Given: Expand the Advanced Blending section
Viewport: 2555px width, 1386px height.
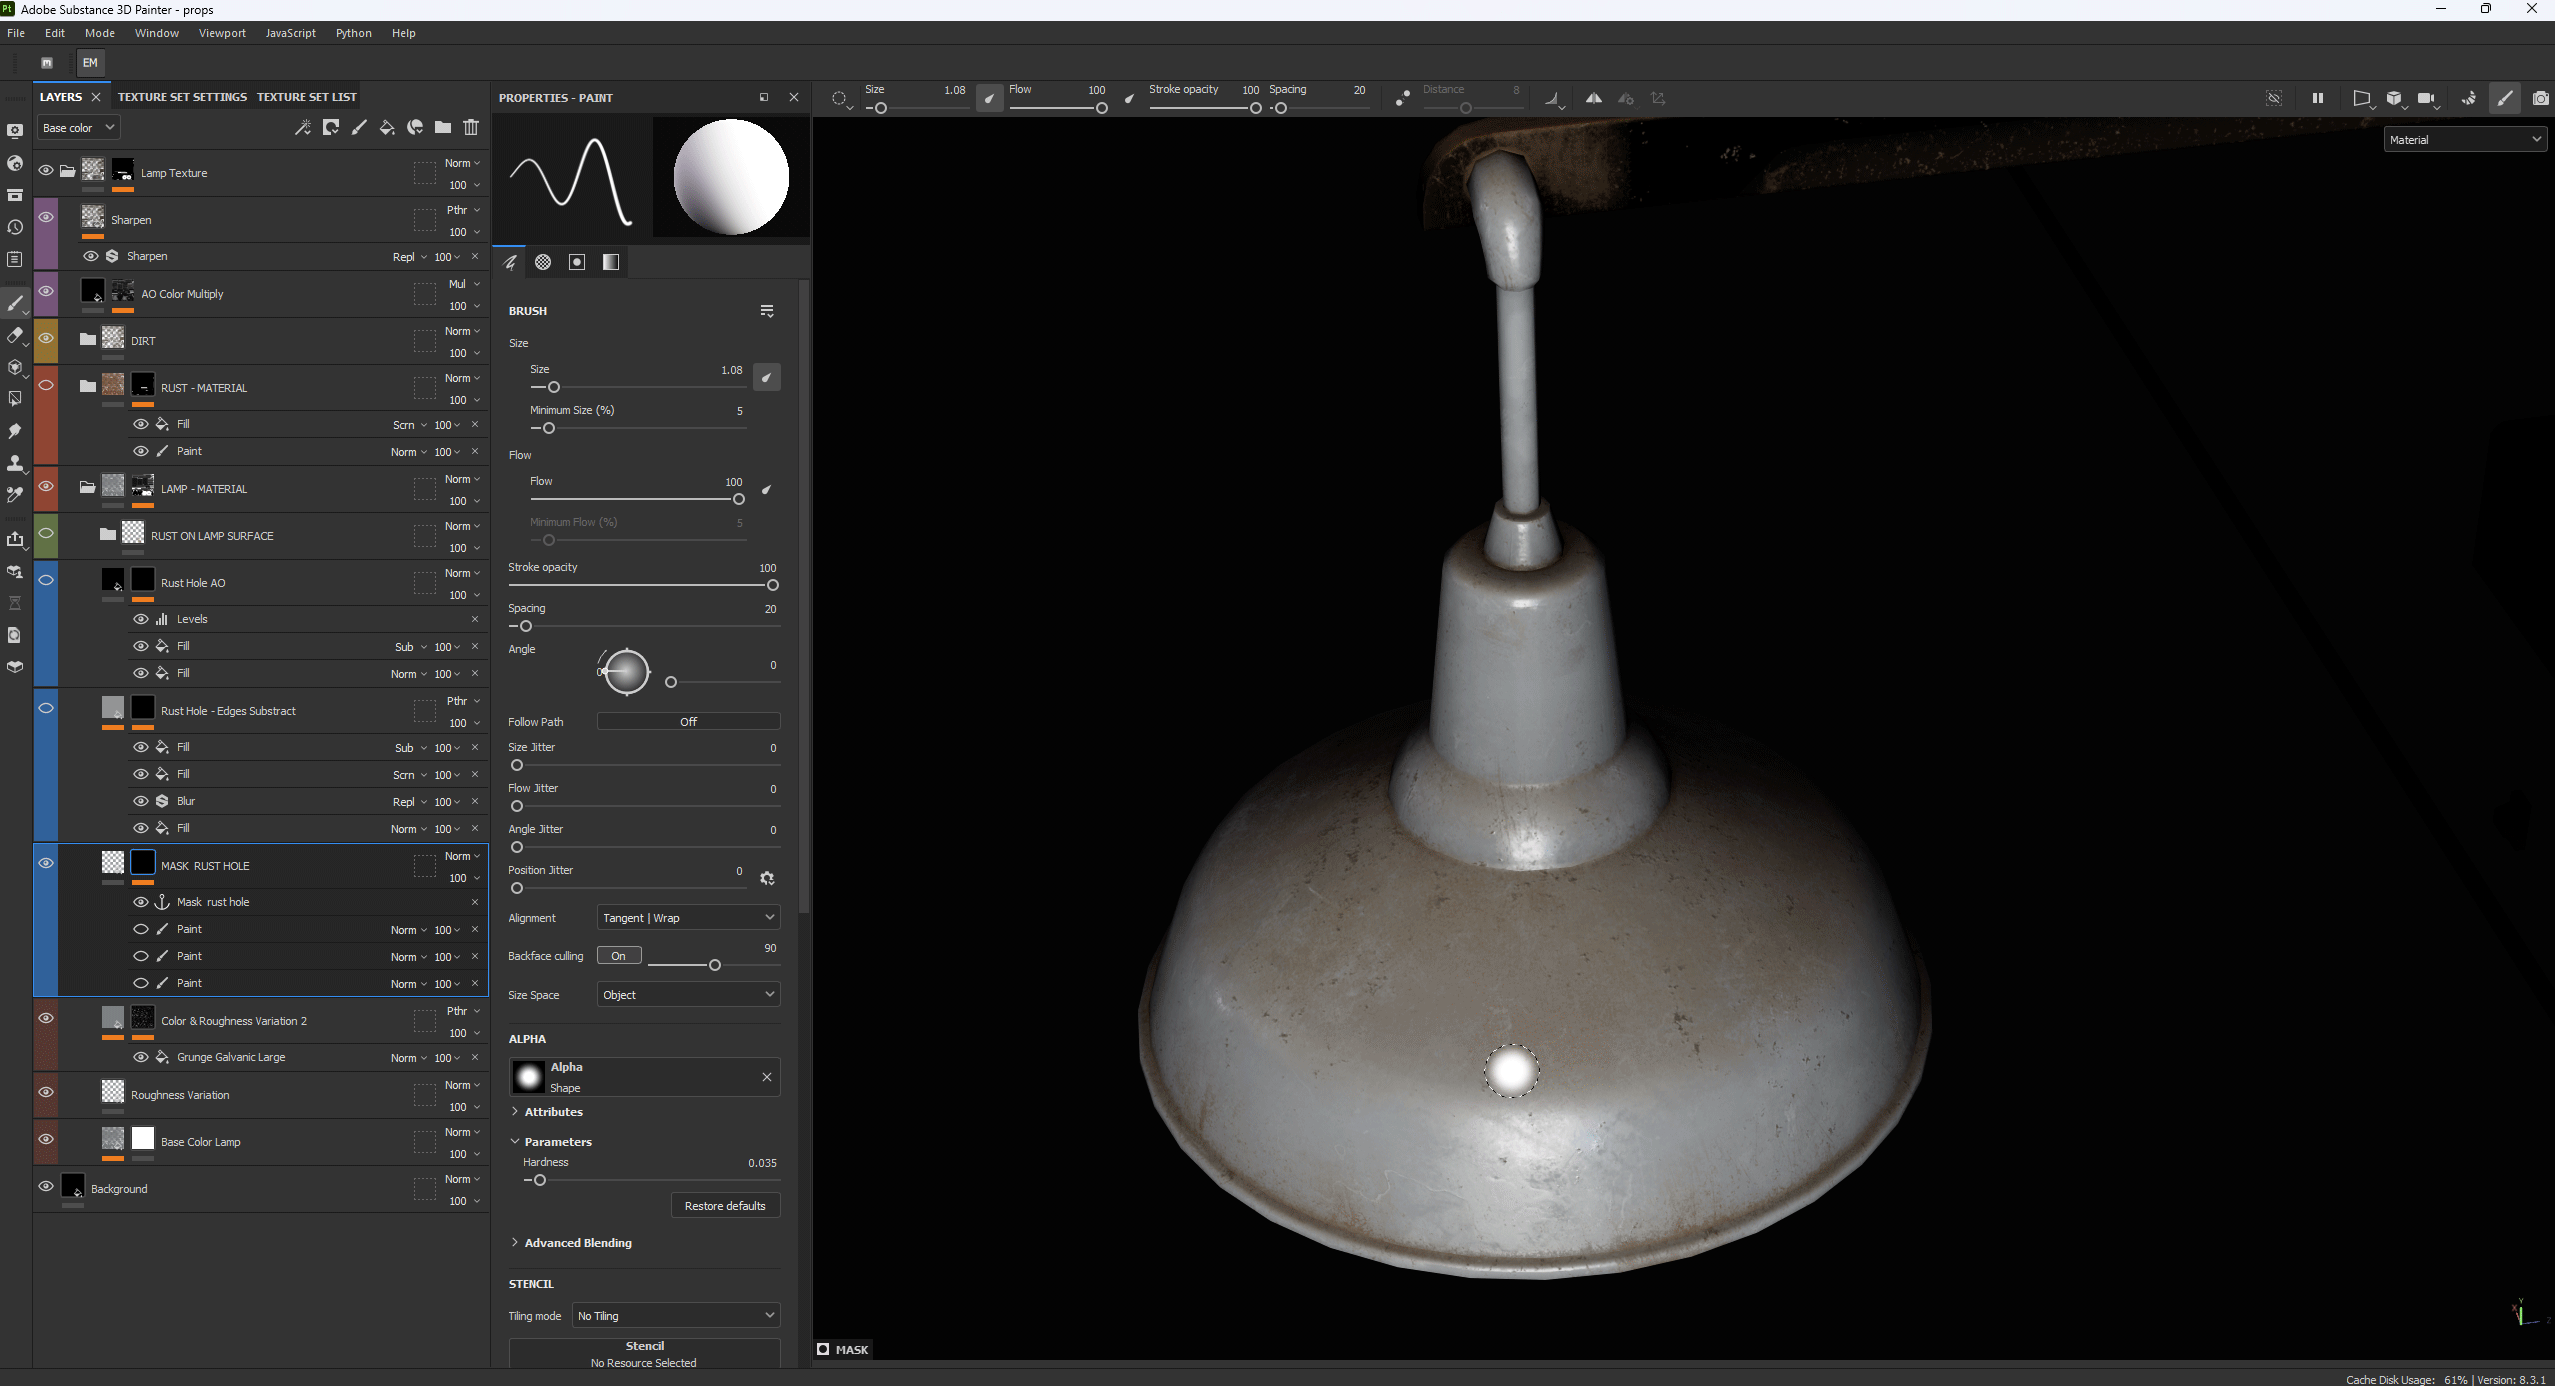Looking at the screenshot, I should 577,1243.
